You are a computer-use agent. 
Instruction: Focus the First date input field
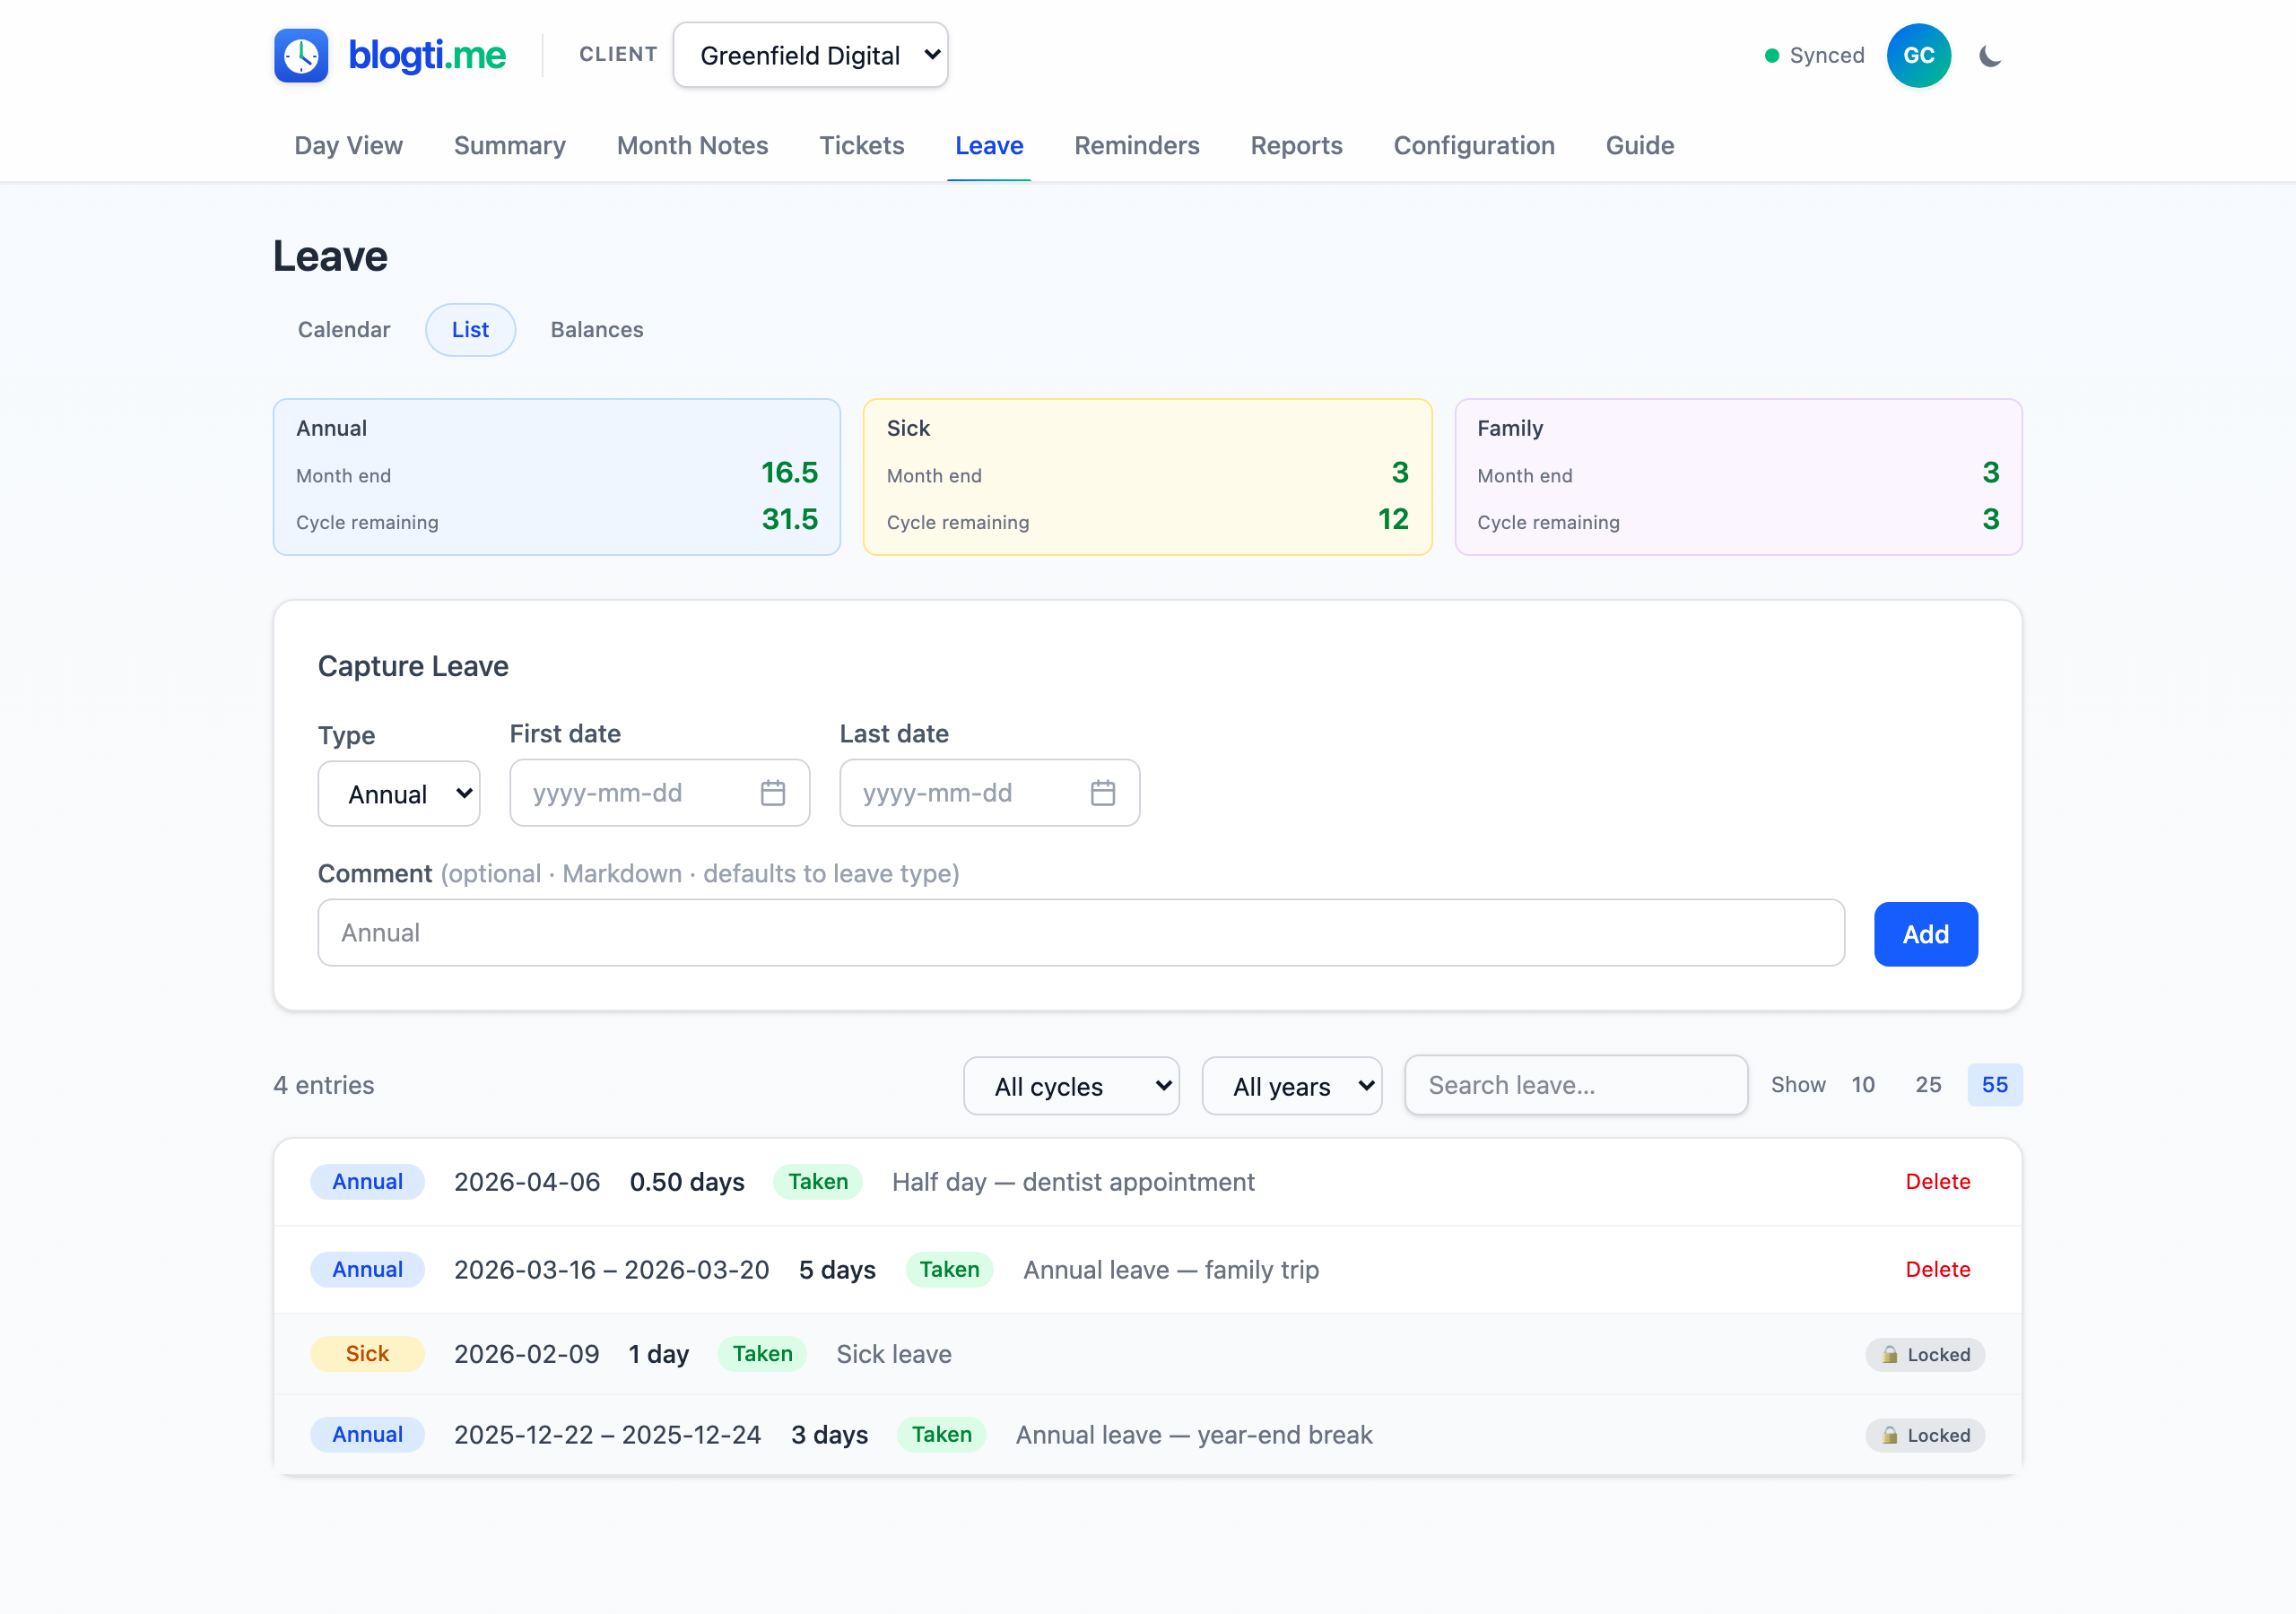[659, 793]
